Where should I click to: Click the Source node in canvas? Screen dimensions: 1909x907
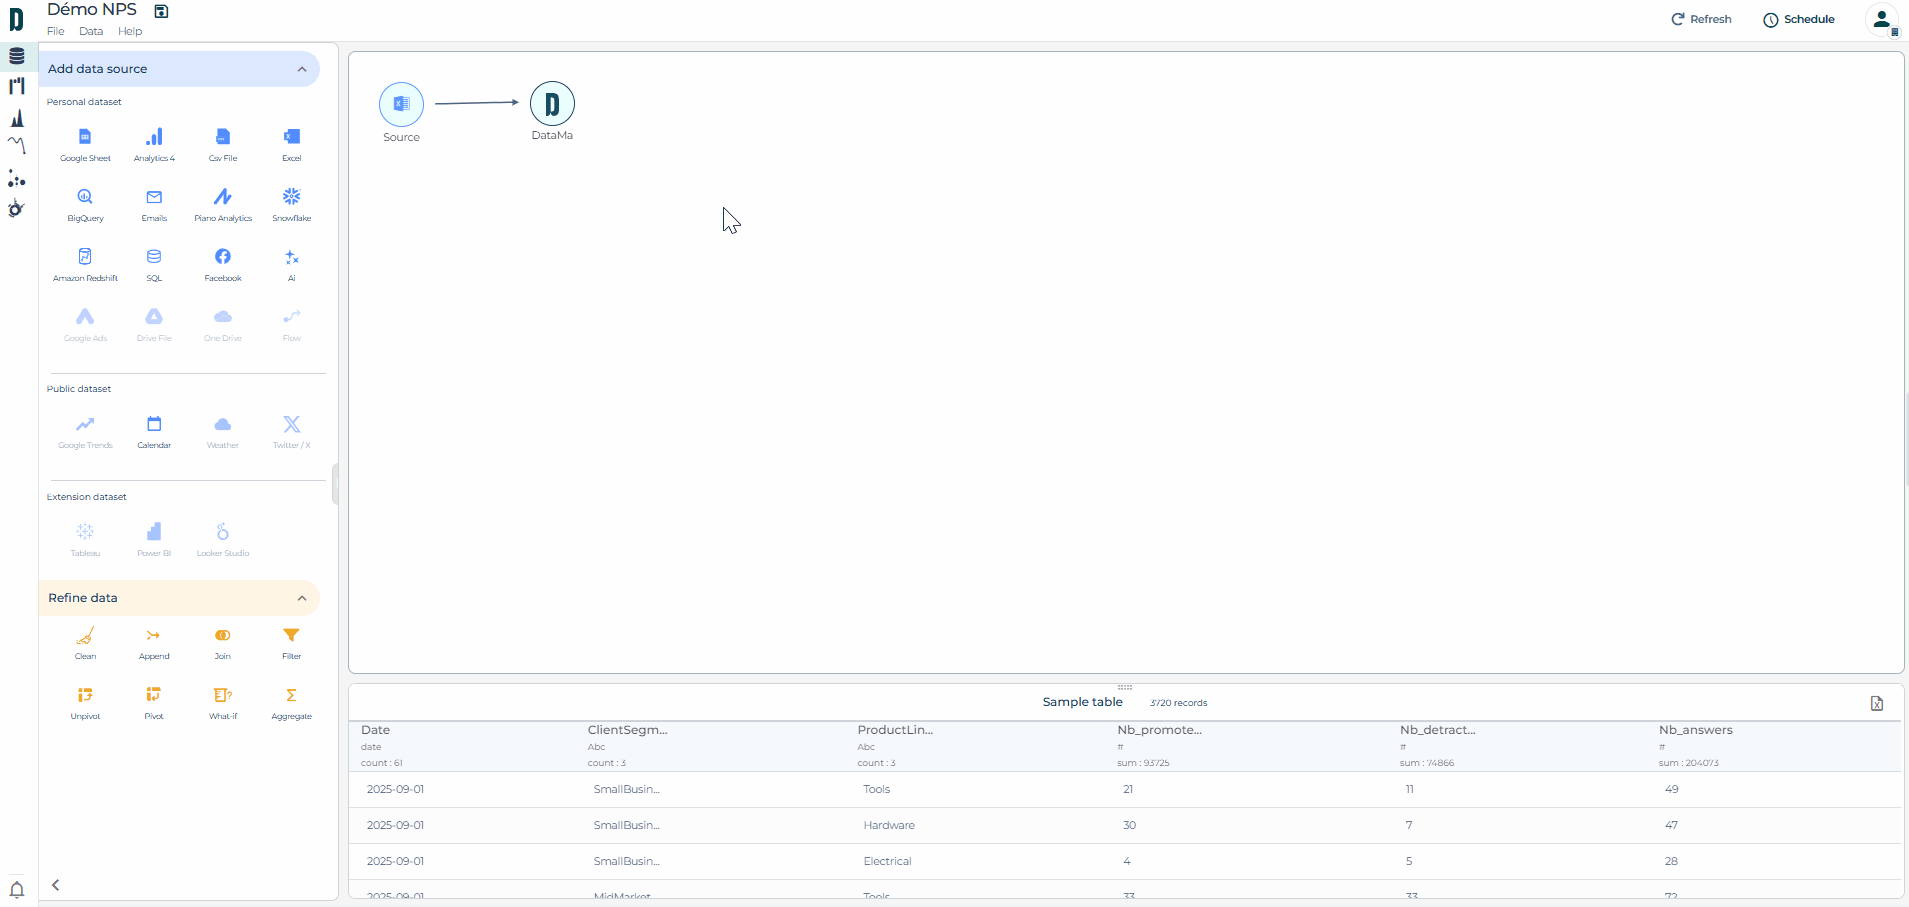click(401, 104)
